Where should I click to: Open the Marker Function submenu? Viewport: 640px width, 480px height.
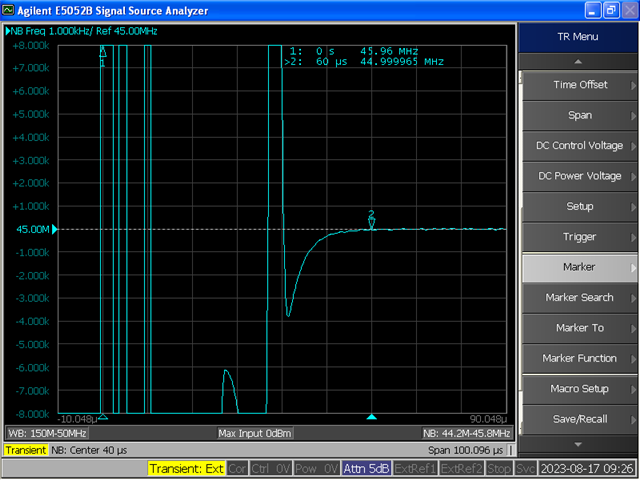580,359
